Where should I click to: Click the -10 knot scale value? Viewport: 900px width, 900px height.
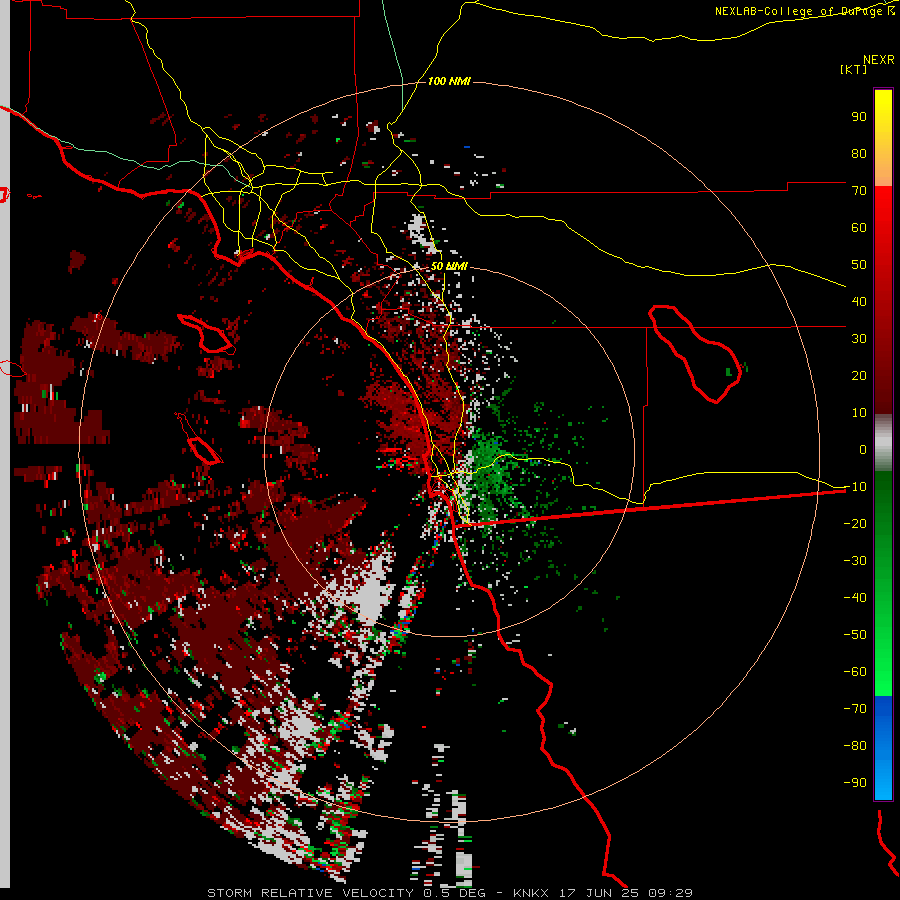[855, 487]
